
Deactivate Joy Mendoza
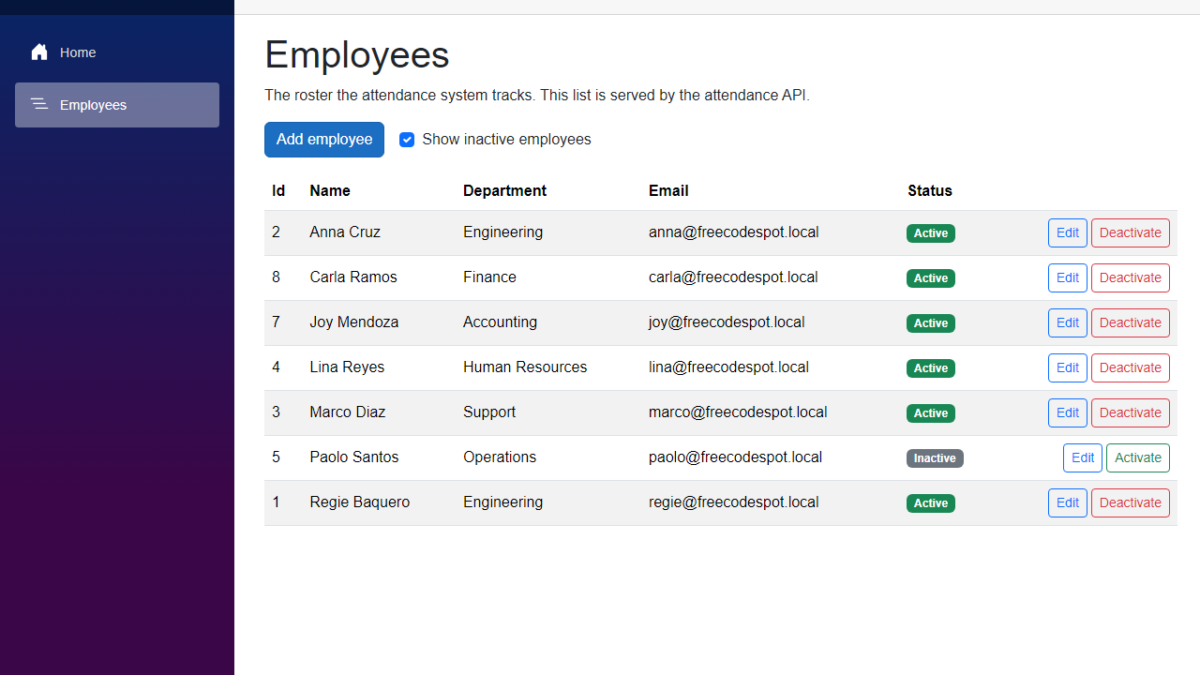point(1130,323)
